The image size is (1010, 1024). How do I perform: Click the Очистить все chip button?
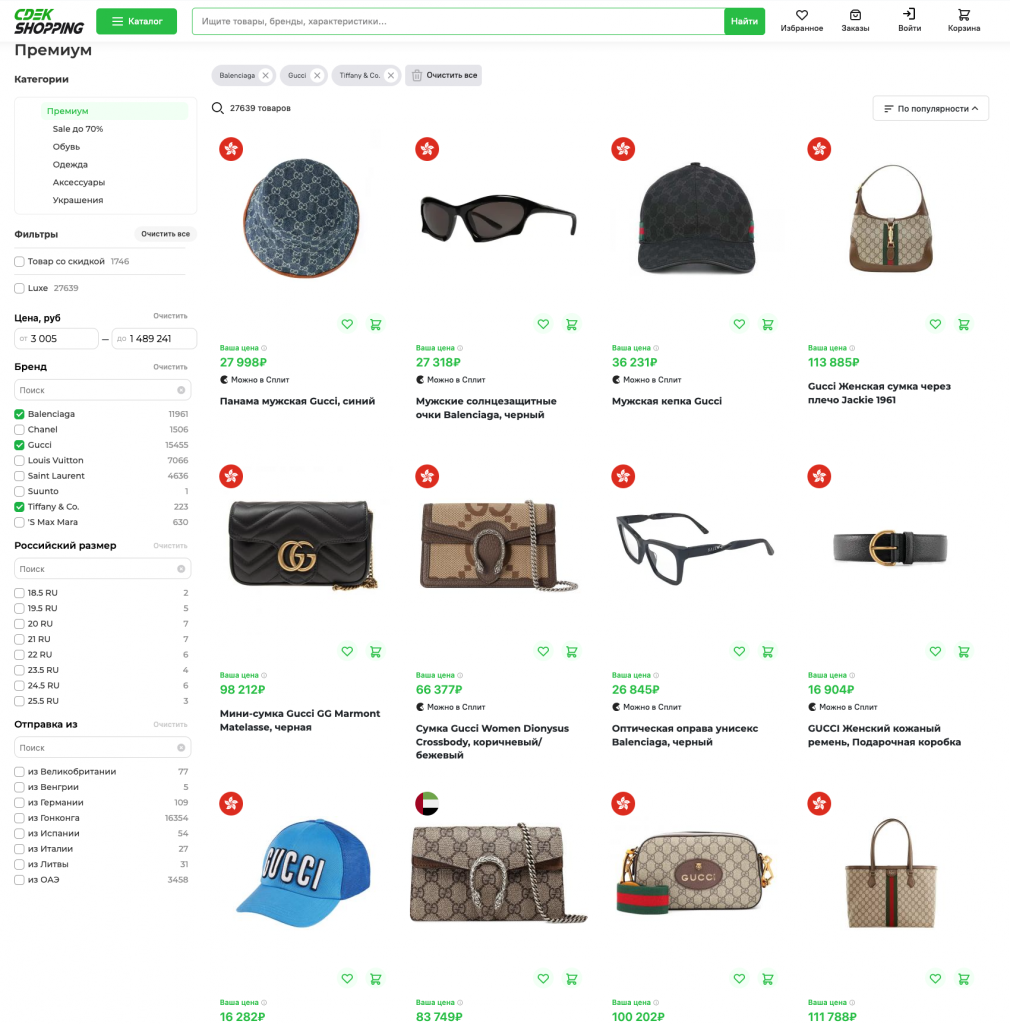443,75
